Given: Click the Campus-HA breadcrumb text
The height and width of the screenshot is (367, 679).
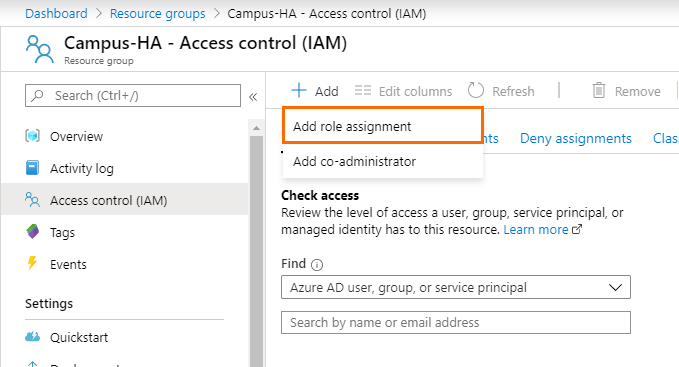Looking at the screenshot, I should tap(327, 13).
